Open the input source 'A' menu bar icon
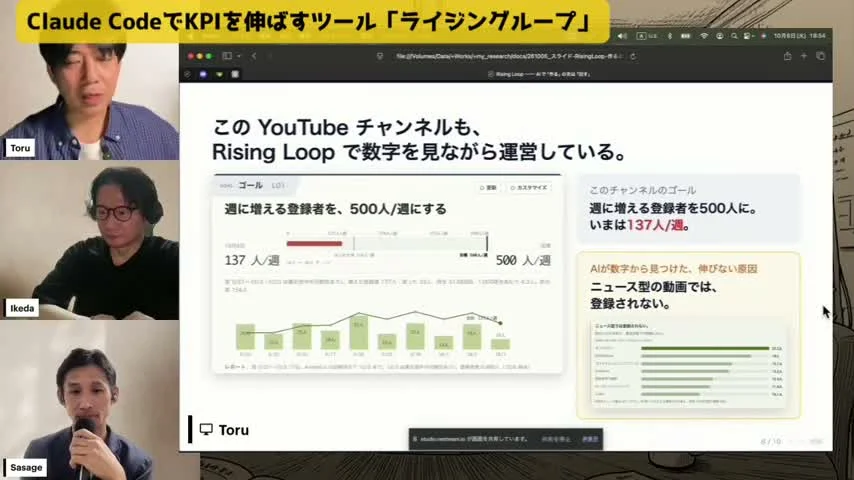The width and height of the screenshot is (854, 480). click(x=642, y=36)
